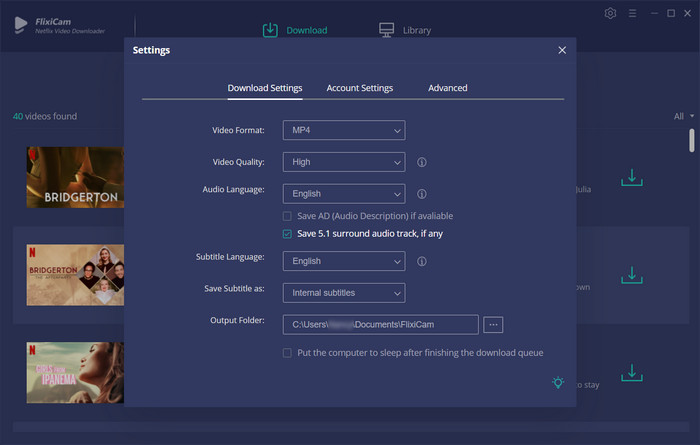The height and width of the screenshot is (445, 700).
Task: Click the 'Audio Language:' label
Action: [233, 190]
